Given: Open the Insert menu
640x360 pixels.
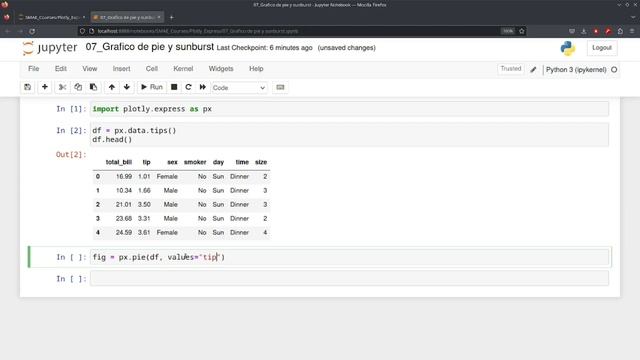Looking at the screenshot, I should (121, 69).
